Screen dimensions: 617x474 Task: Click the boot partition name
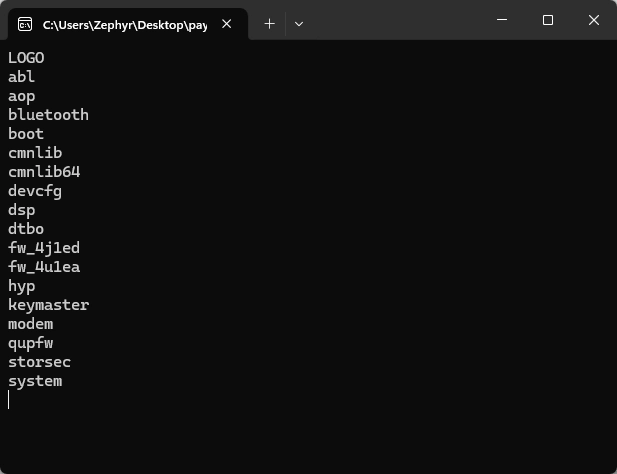coord(26,134)
